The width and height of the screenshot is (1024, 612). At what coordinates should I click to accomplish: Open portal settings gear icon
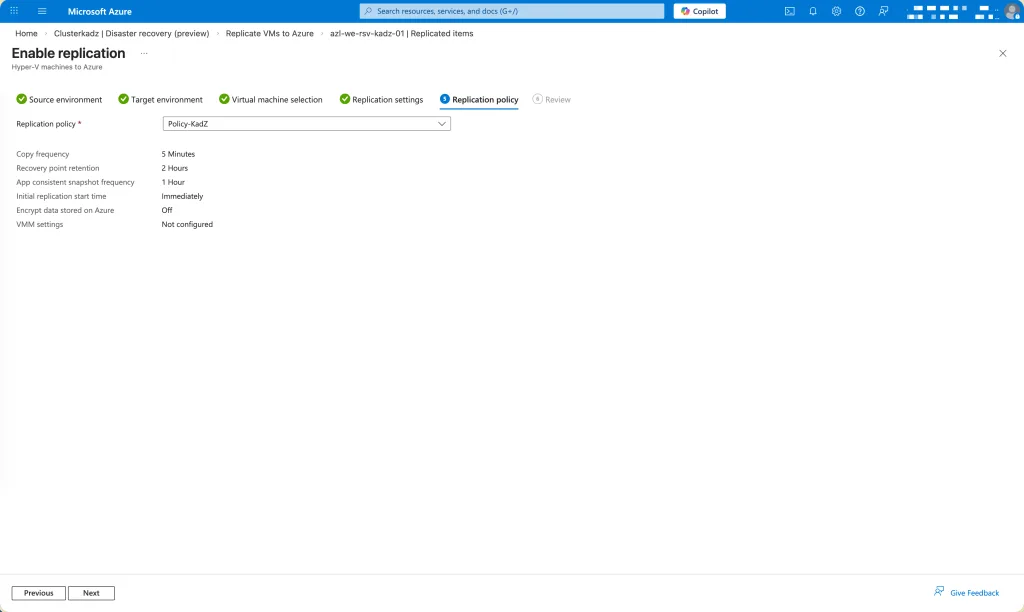[836, 11]
